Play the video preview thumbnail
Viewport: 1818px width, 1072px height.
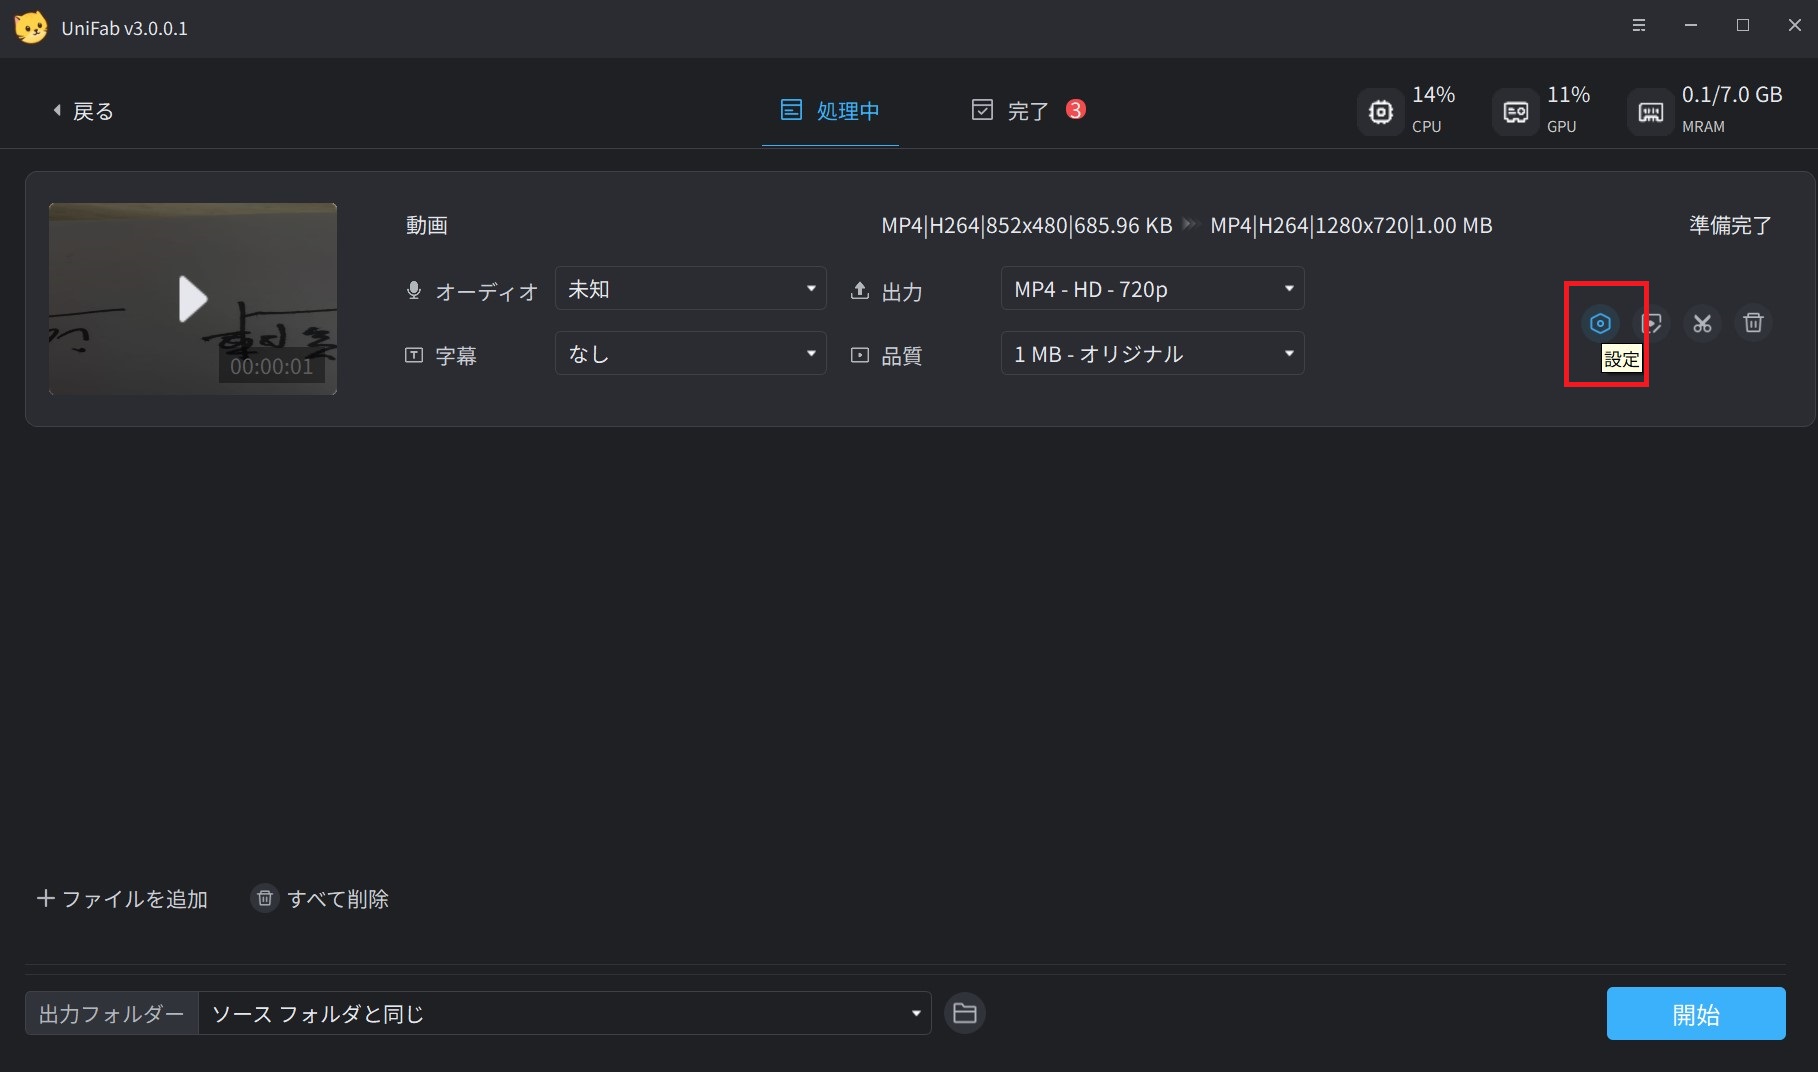click(193, 299)
